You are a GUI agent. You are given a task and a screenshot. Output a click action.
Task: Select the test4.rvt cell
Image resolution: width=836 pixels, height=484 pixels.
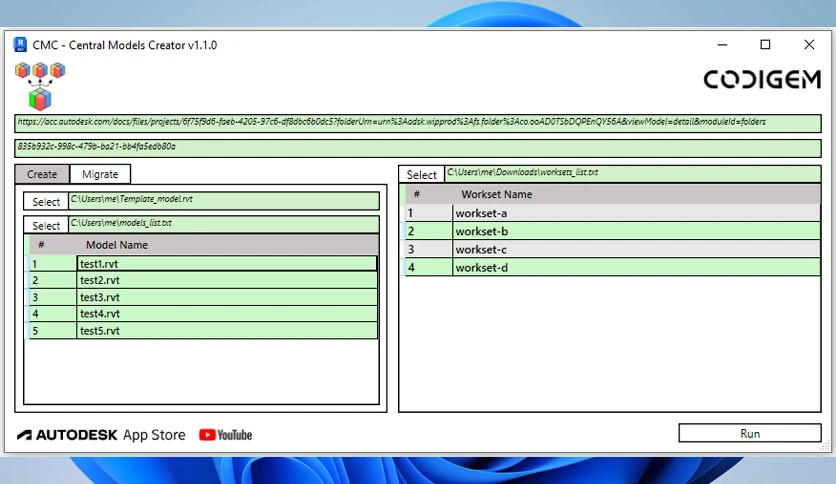point(227,313)
